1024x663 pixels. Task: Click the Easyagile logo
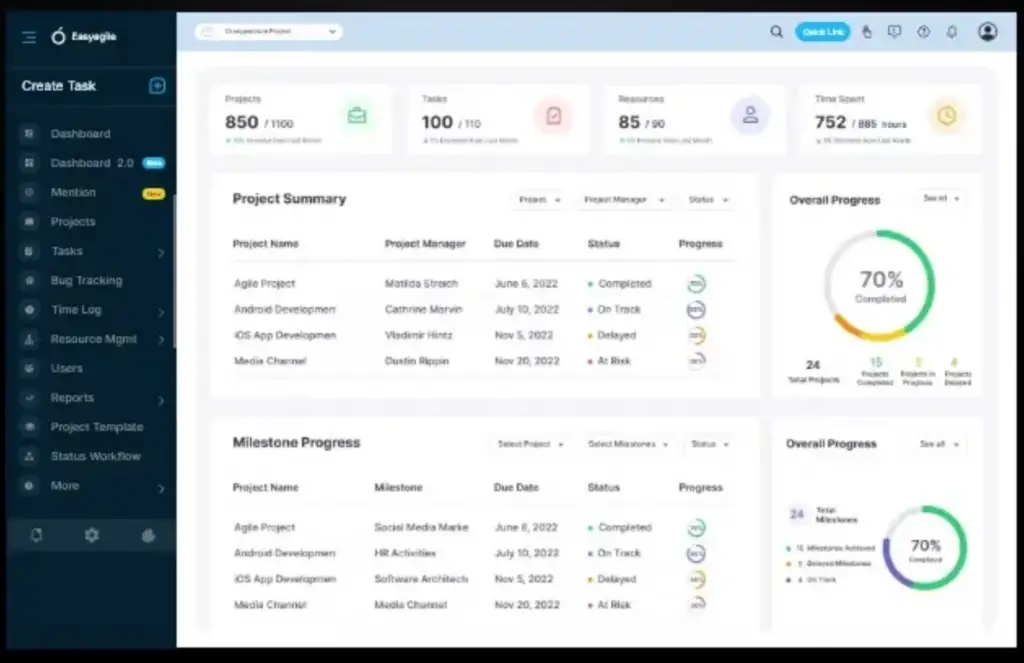84,37
